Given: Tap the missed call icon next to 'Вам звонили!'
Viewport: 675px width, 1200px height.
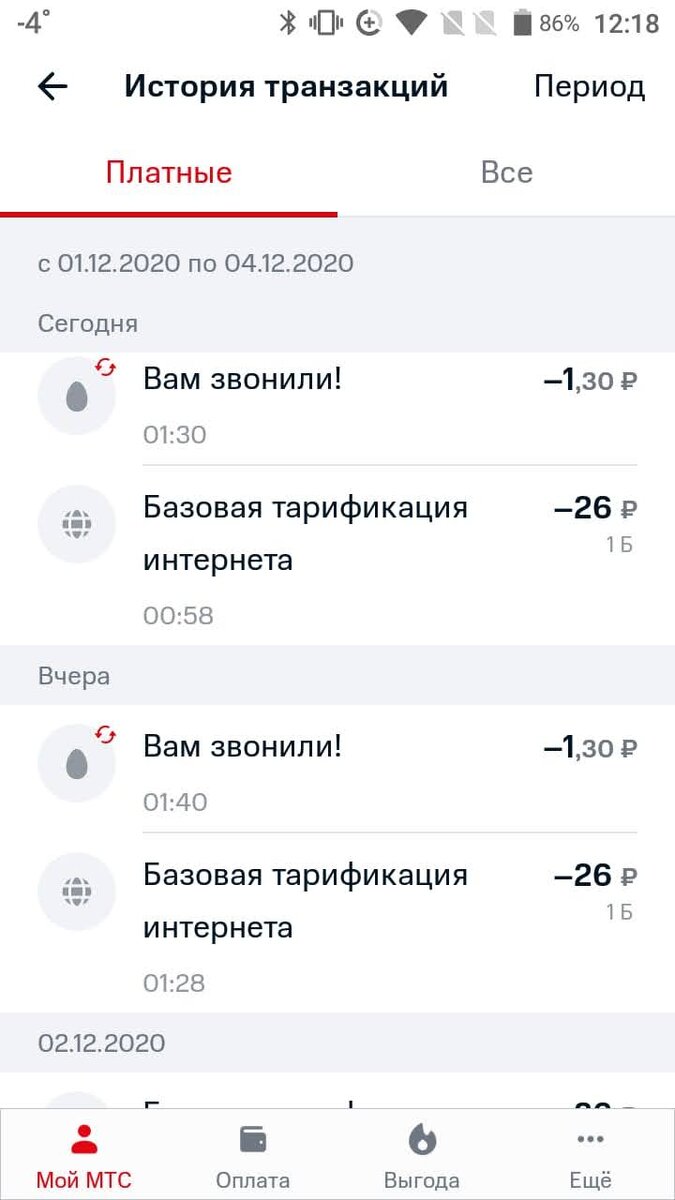Looking at the screenshot, I should tap(76, 394).
